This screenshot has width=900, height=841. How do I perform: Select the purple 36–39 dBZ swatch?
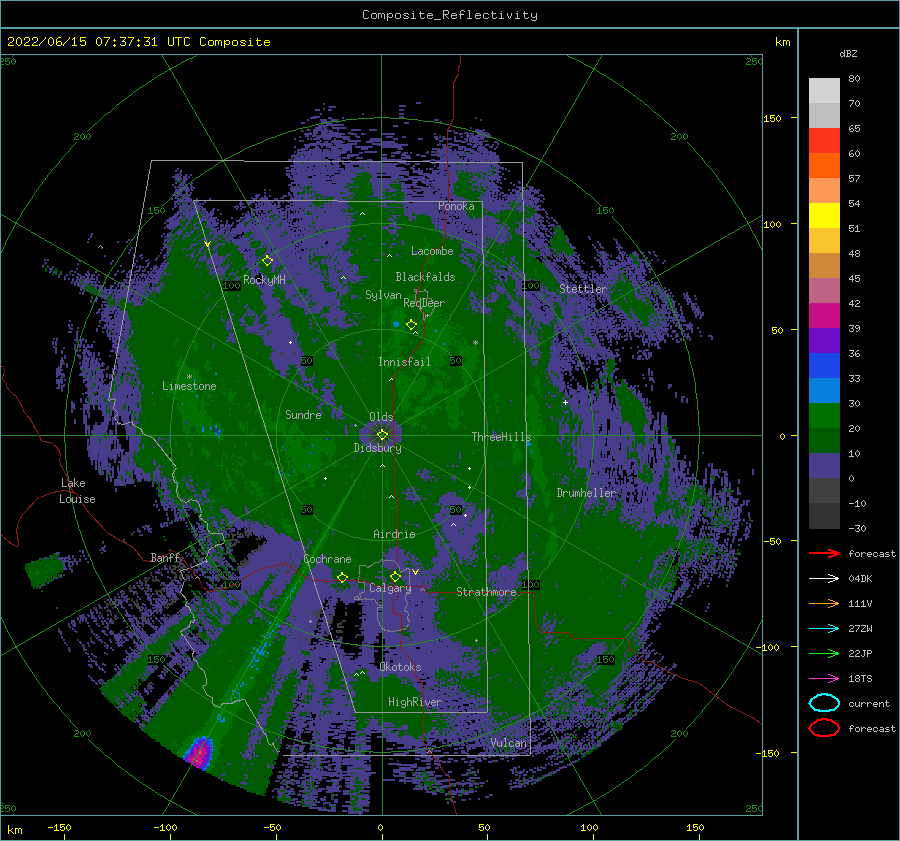click(824, 341)
